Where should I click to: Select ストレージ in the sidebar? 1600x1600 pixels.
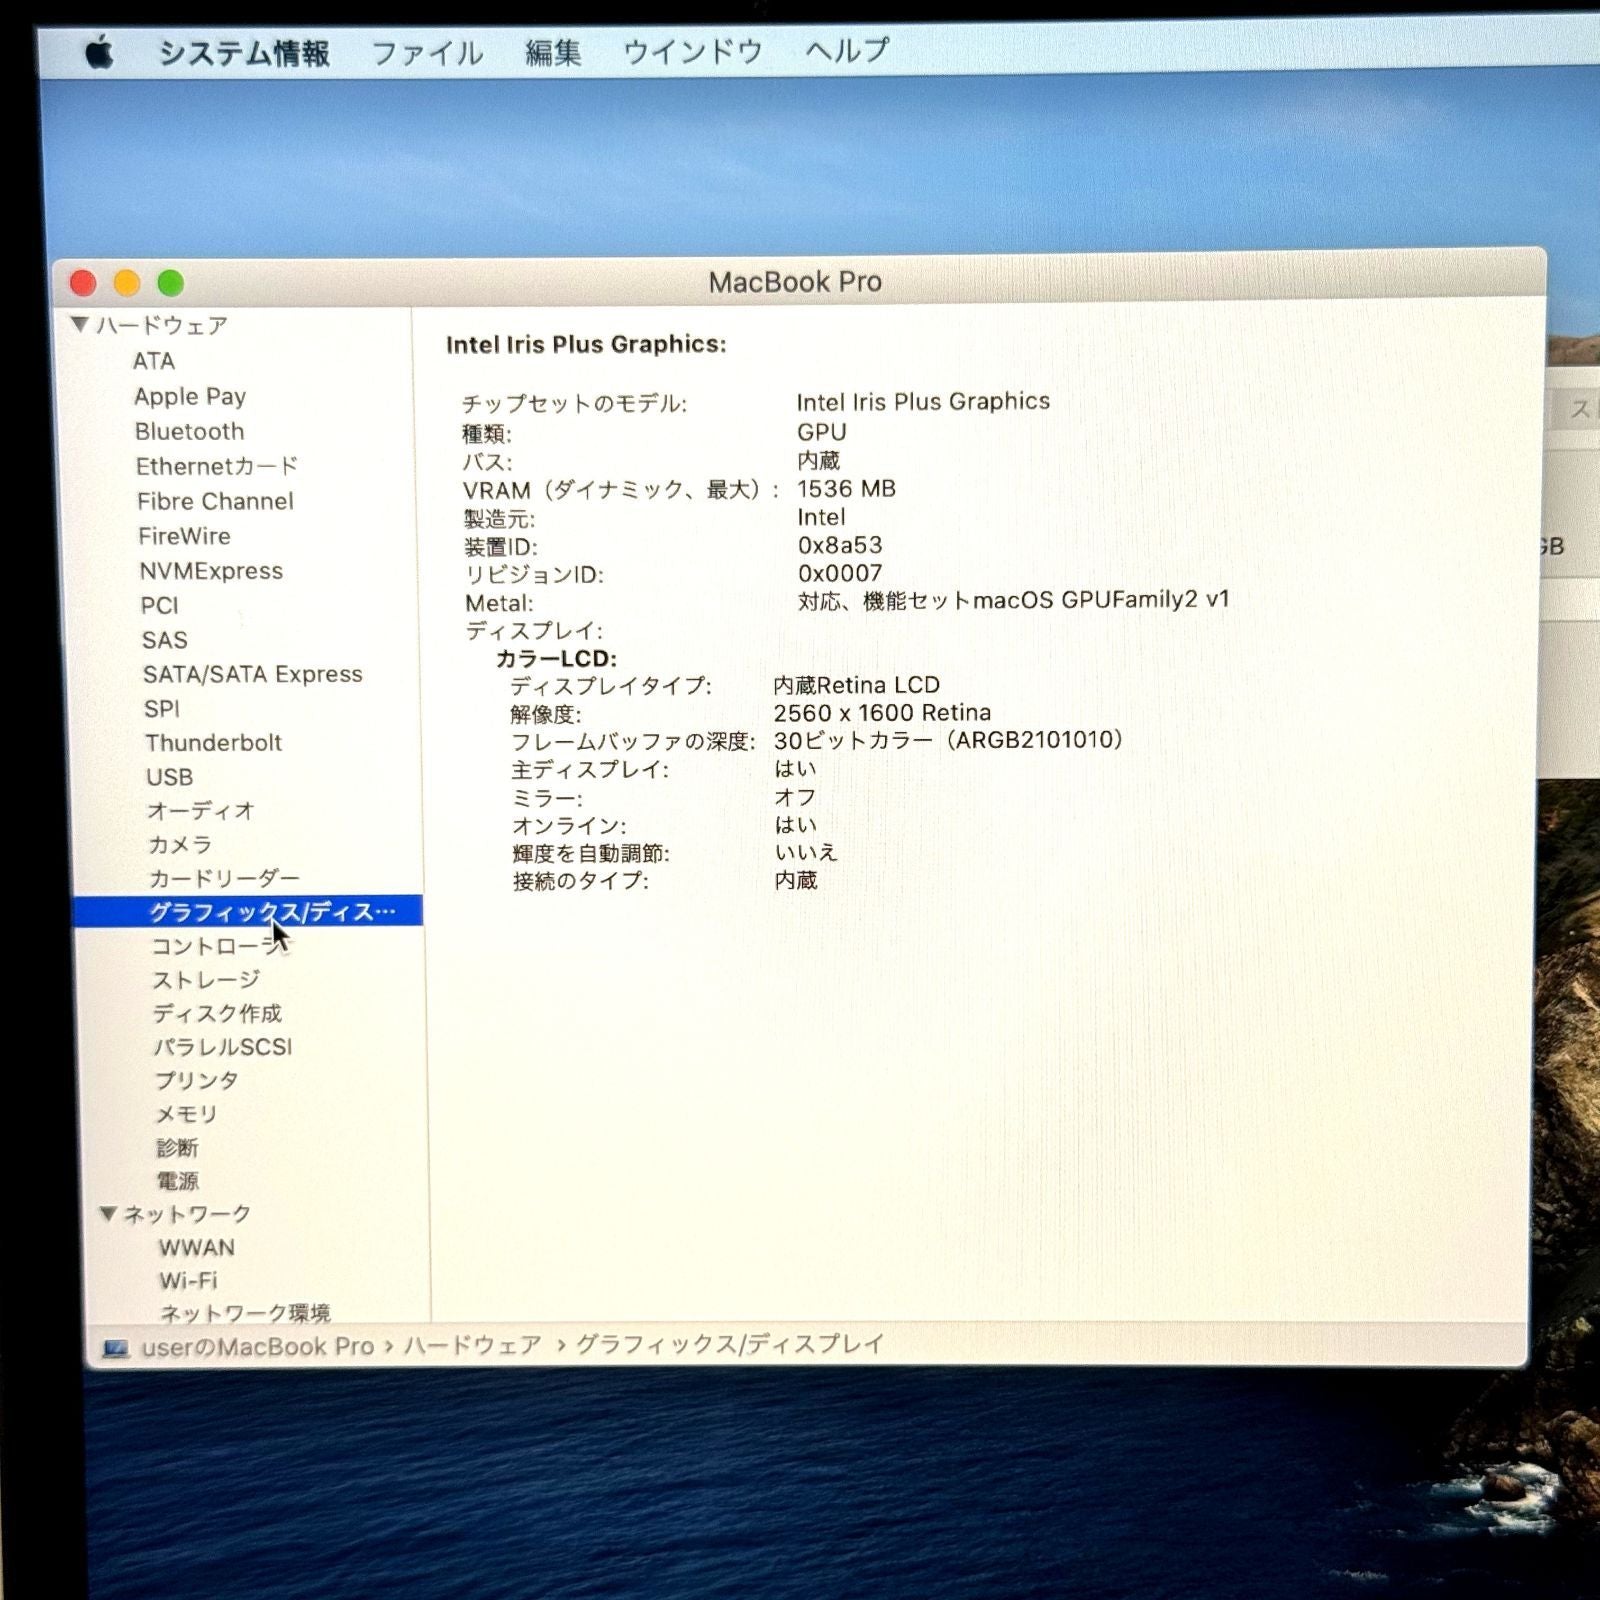click(206, 980)
